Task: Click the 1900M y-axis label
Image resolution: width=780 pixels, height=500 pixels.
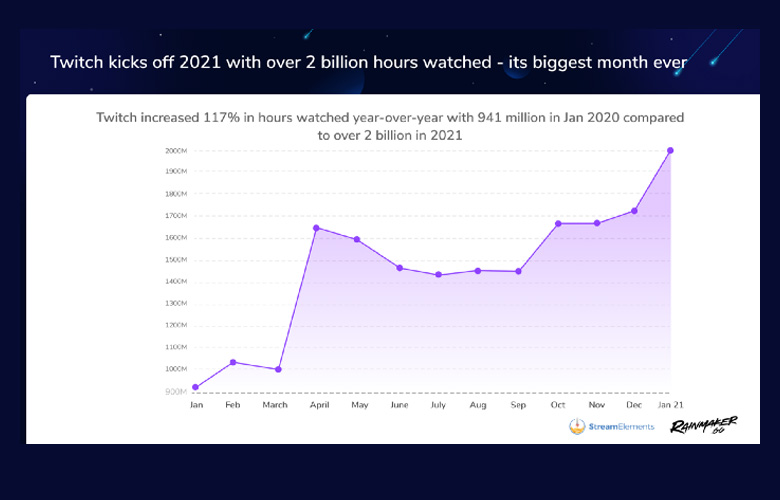Action: (176, 171)
